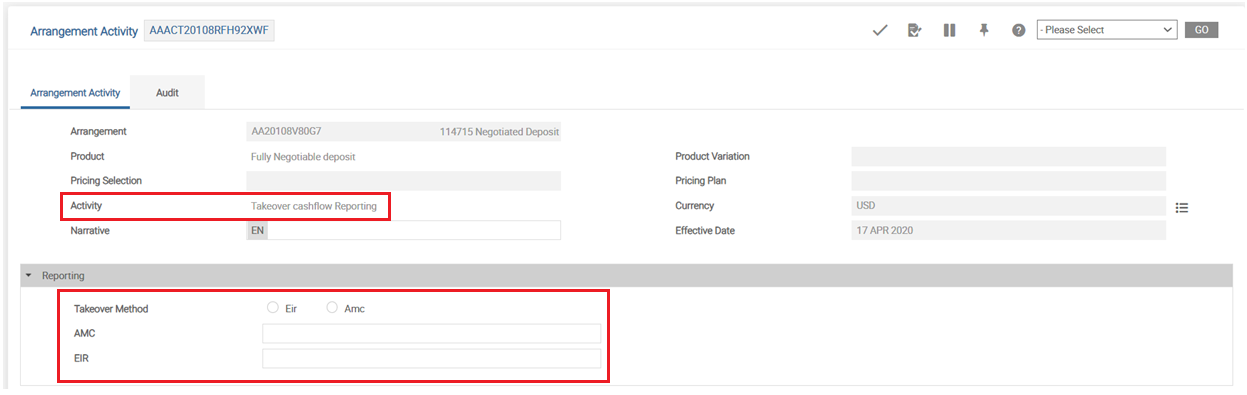Click the Narrative text field

[414, 230]
